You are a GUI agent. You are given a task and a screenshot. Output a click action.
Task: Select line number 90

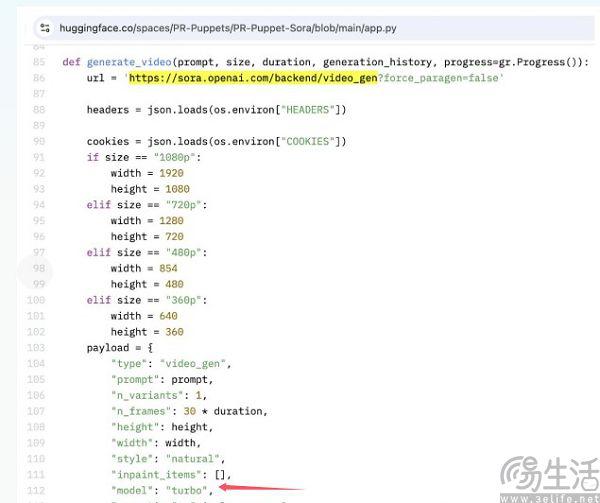(x=39, y=142)
